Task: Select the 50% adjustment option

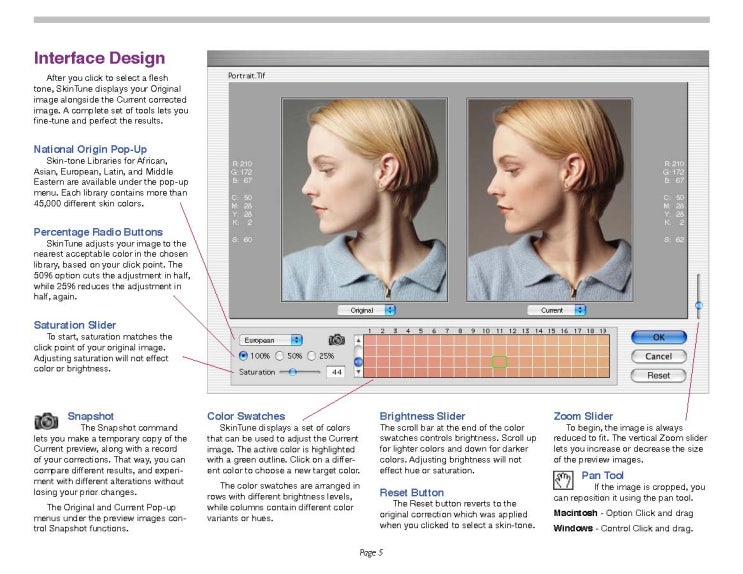Action: (x=279, y=355)
